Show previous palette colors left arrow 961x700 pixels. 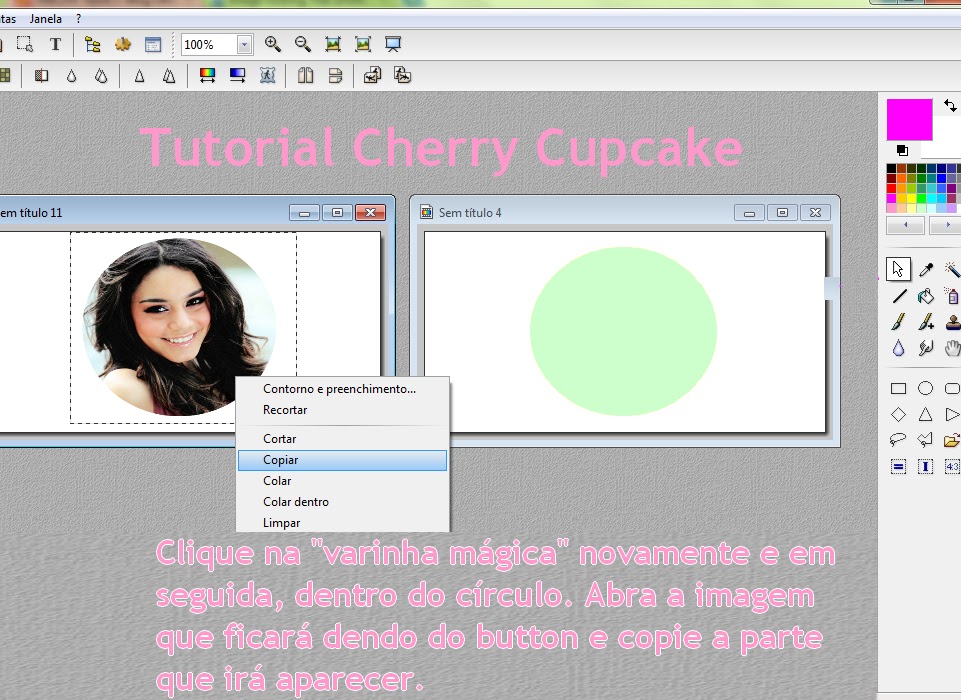pyautogui.click(x=905, y=225)
